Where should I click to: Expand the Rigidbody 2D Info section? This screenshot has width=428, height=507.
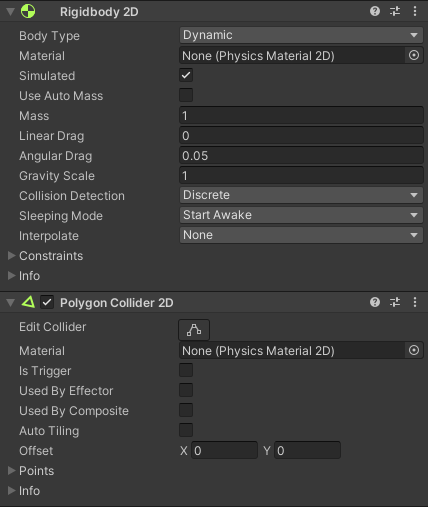[11, 276]
